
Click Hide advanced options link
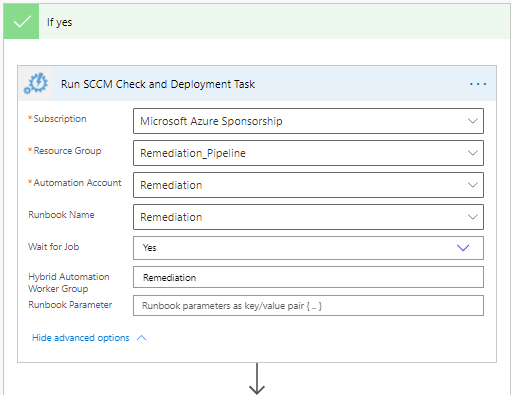point(81,338)
